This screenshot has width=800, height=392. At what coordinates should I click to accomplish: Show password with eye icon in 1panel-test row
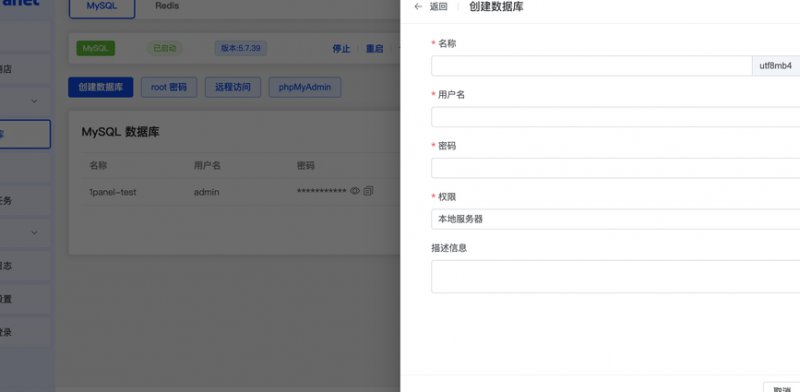(x=355, y=191)
